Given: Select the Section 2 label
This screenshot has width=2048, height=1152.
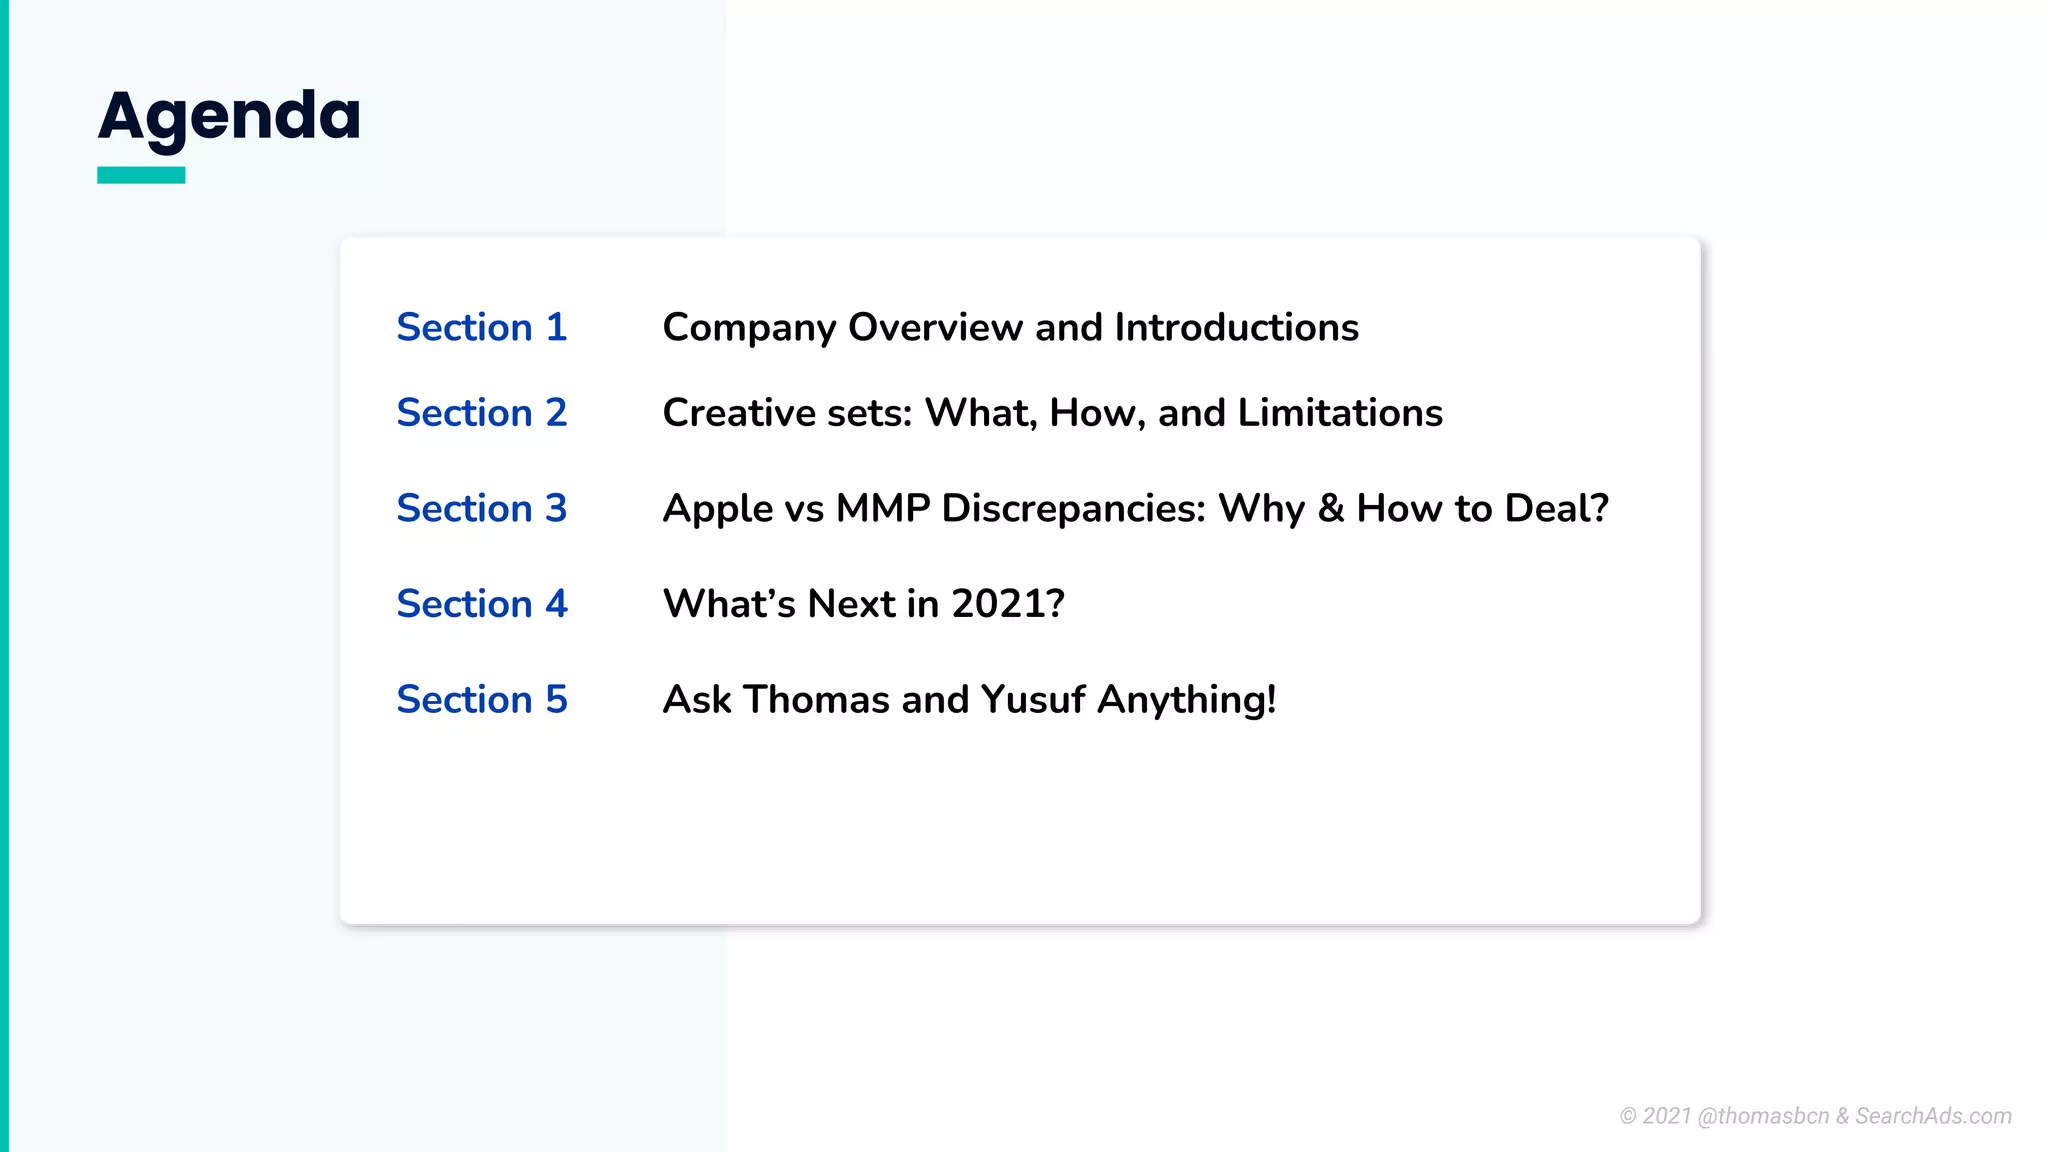Looking at the screenshot, I should 481,413.
